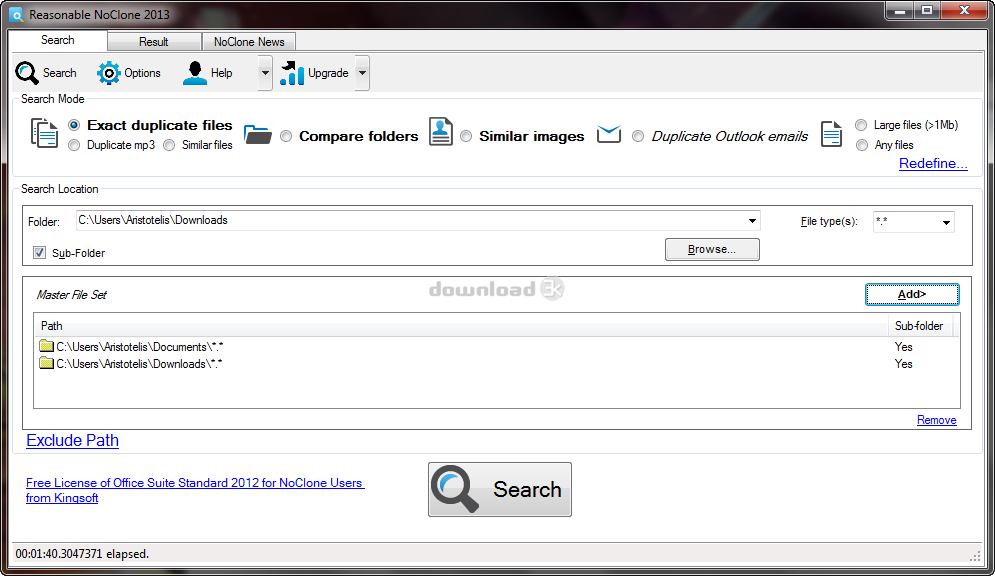Screen dimensions: 995x576
Task: Select Similar files radio button
Action: (169, 145)
